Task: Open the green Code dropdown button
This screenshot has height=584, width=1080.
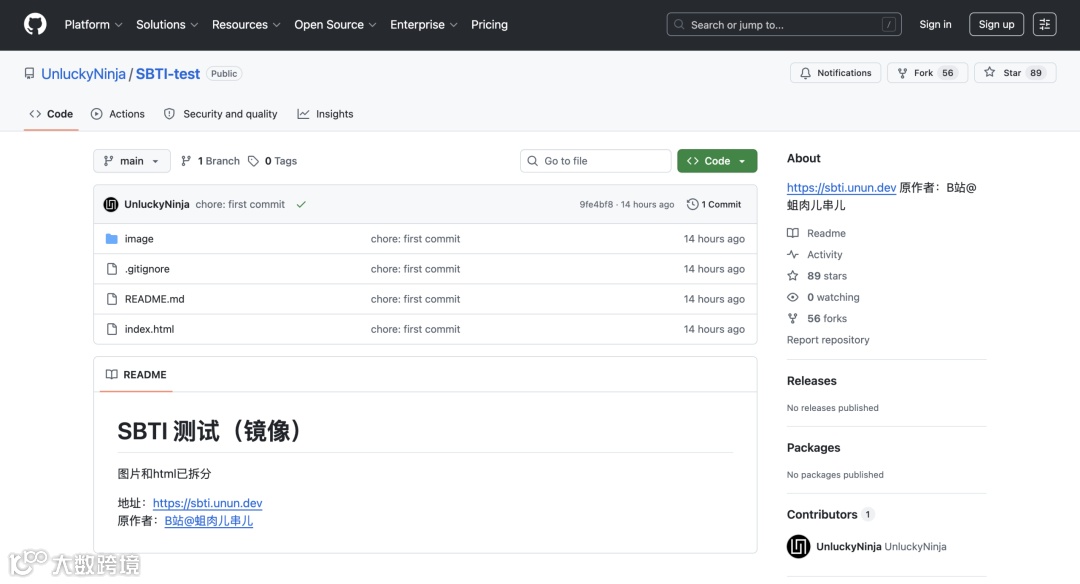Action: [717, 160]
